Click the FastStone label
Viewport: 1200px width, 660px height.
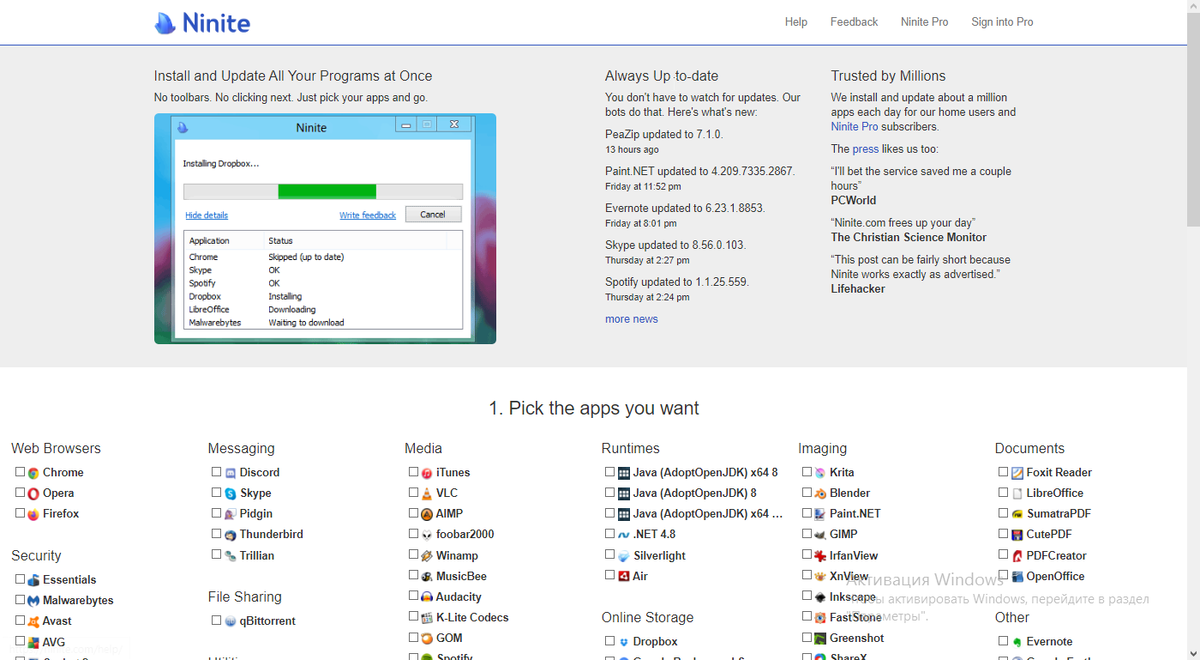[x=856, y=617]
